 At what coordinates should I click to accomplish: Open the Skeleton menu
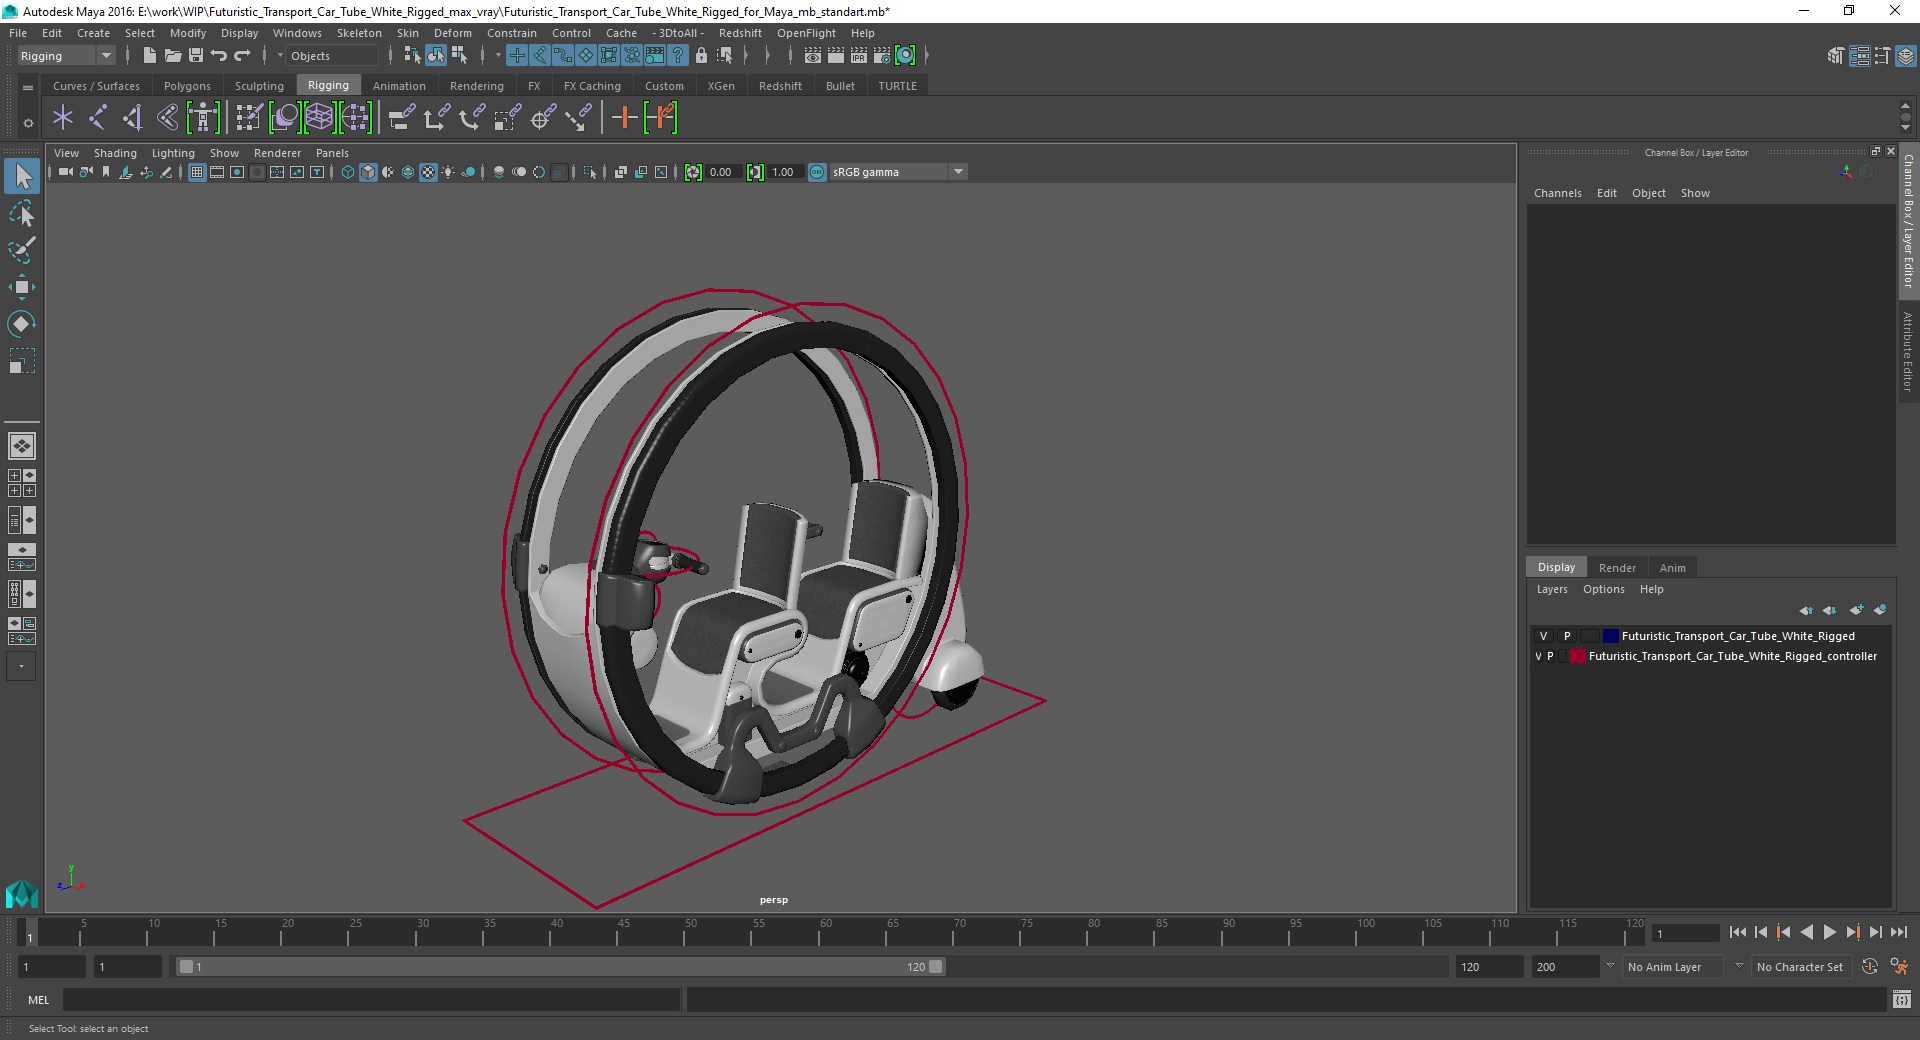click(359, 33)
